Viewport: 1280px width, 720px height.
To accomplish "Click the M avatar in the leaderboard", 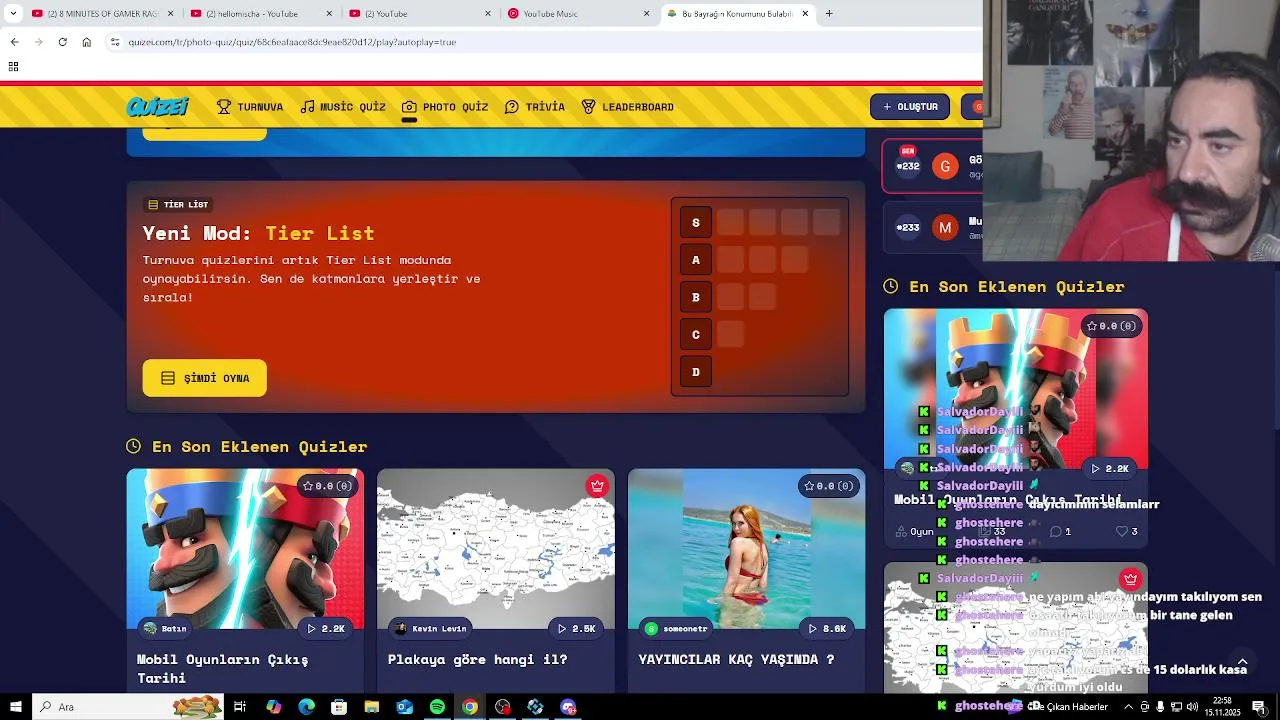I will click(945, 228).
